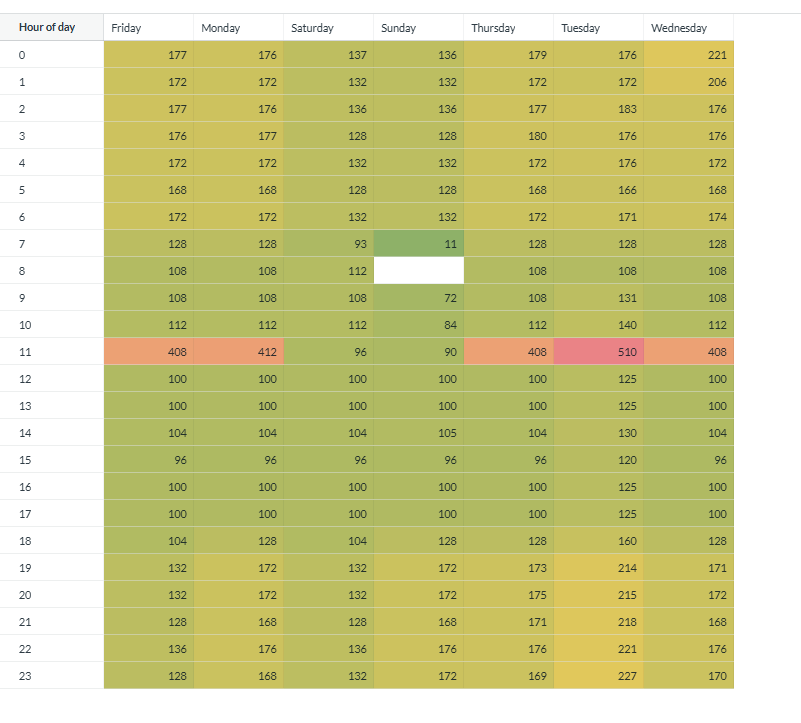The width and height of the screenshot is (801, 723).
Task: Select the Monday cell with value 412
Action: 238,352
